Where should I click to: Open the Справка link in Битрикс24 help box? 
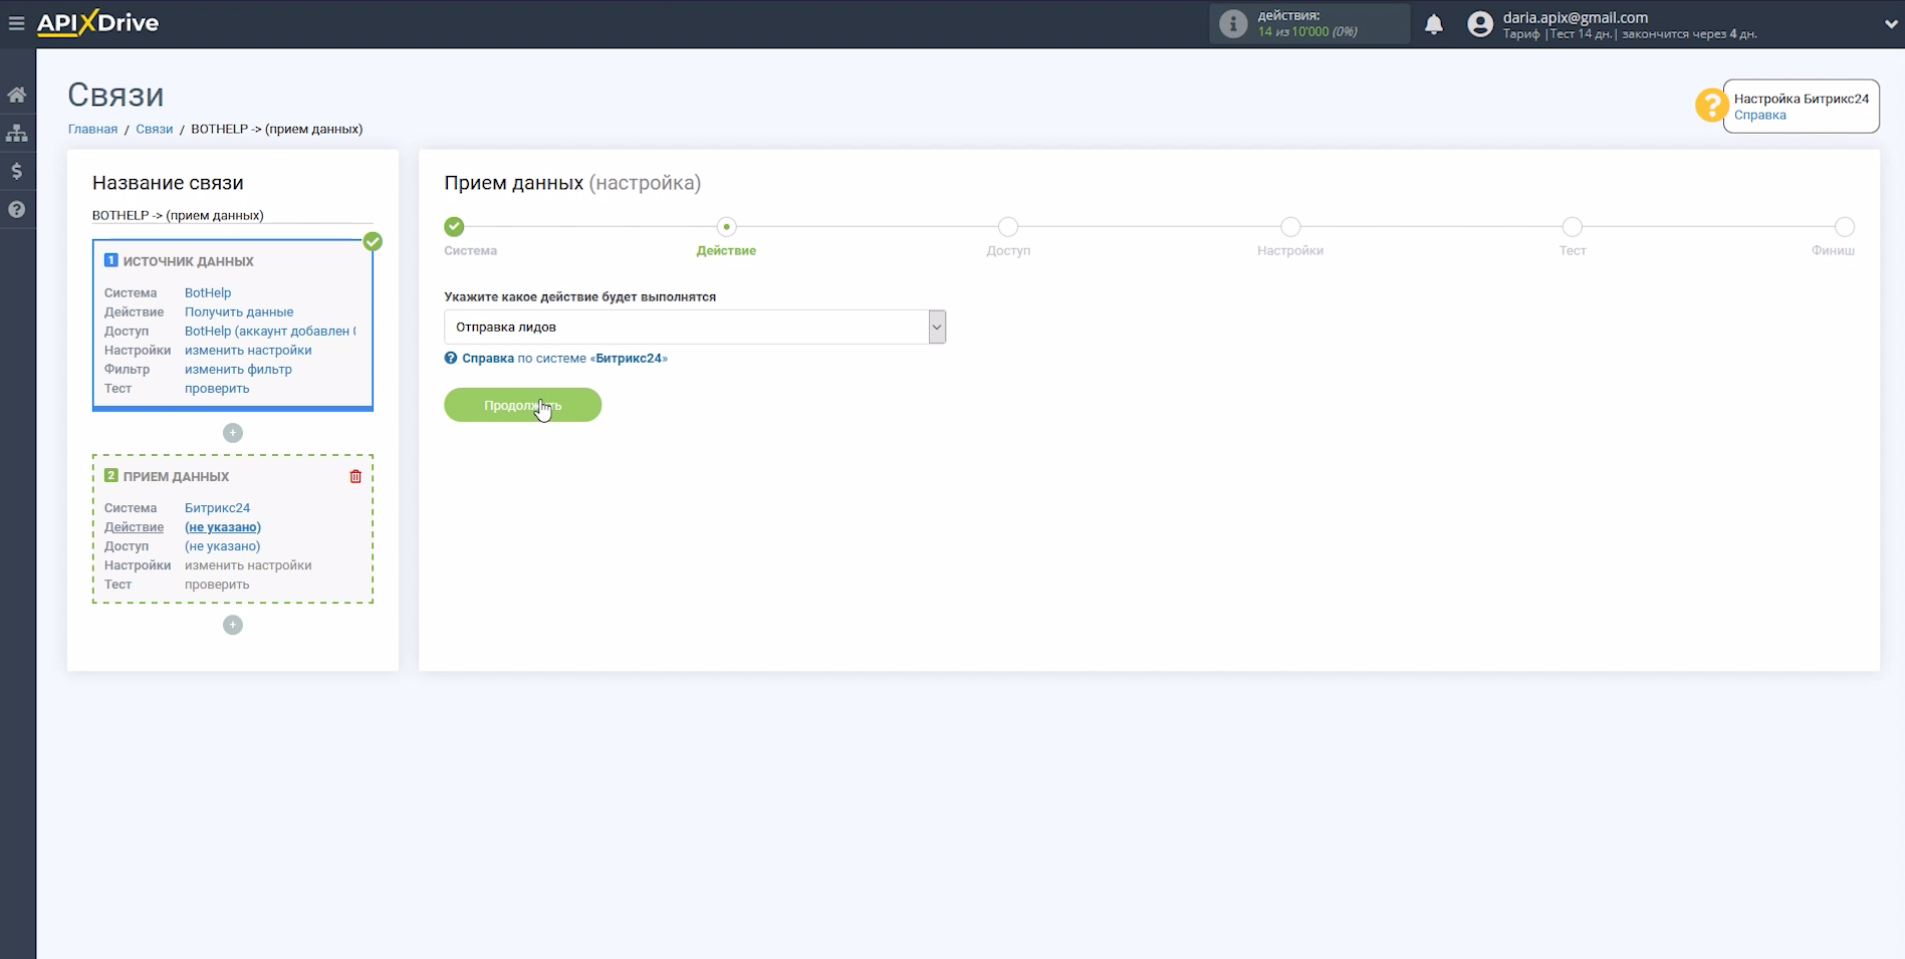1760,115
